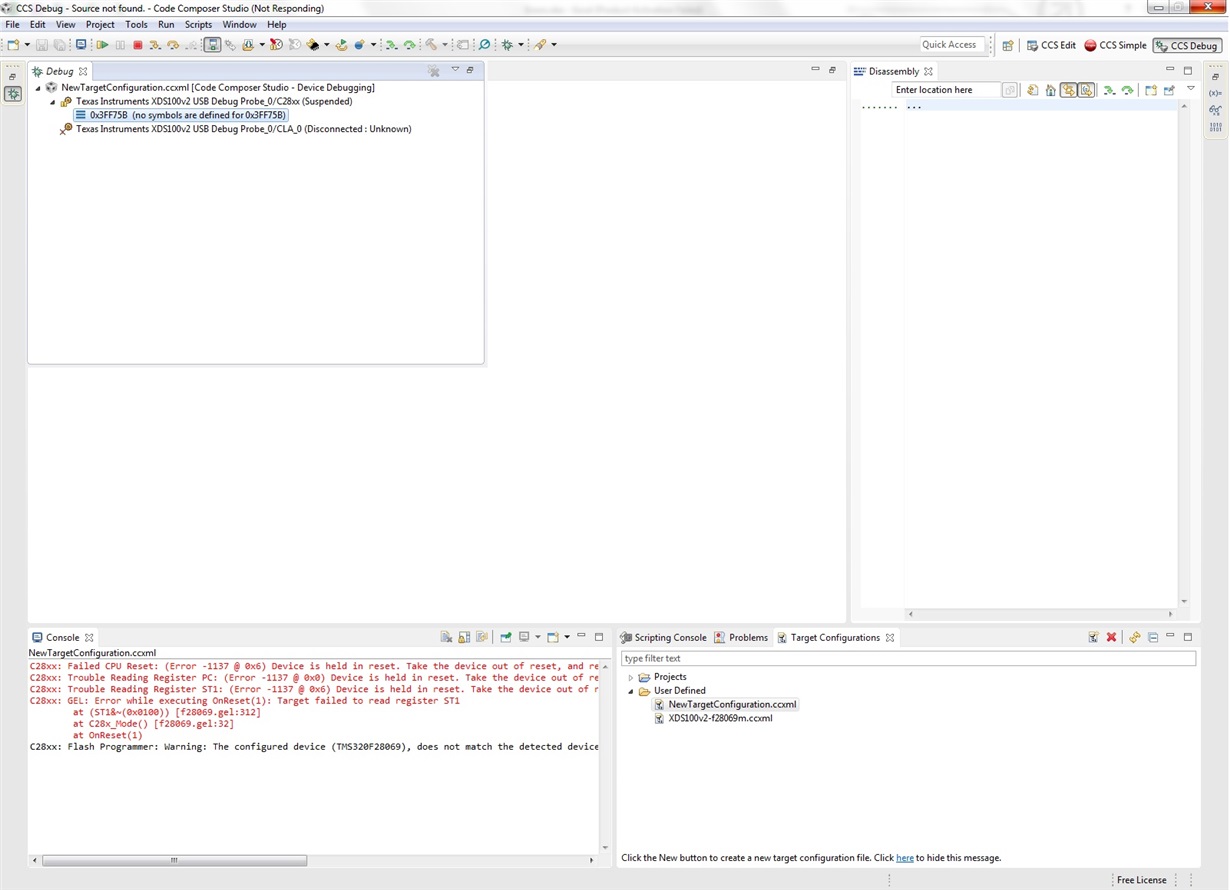This screenshot has height=890, width=1230.
Task: Open the Disassembly view menu triangle
Action: (x=1191, y=88)
